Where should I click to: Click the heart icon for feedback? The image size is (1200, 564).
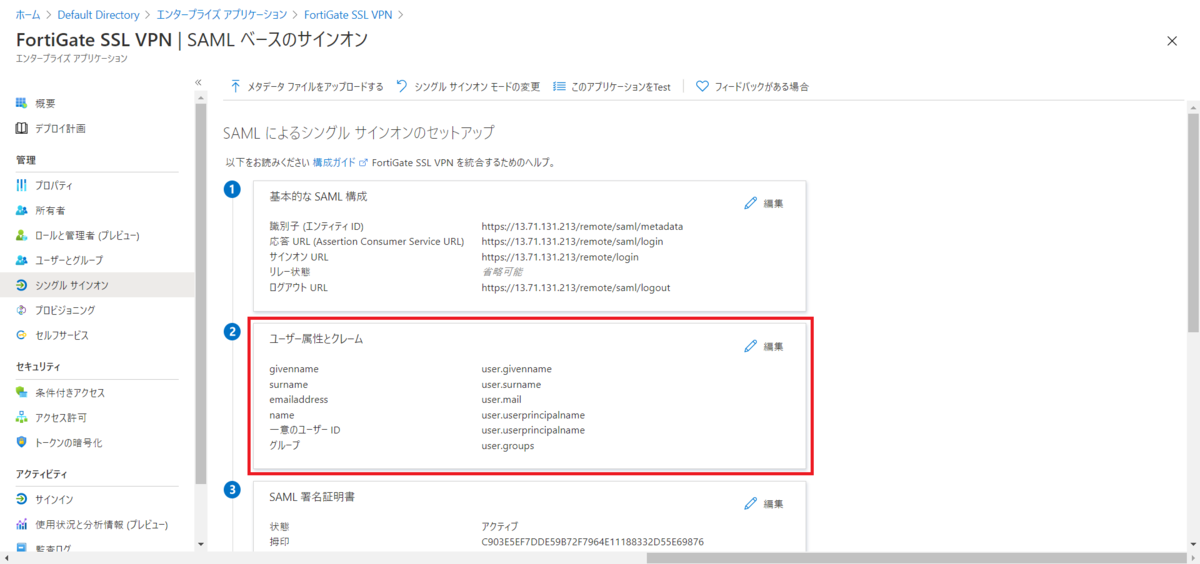(x=702, y=86)
